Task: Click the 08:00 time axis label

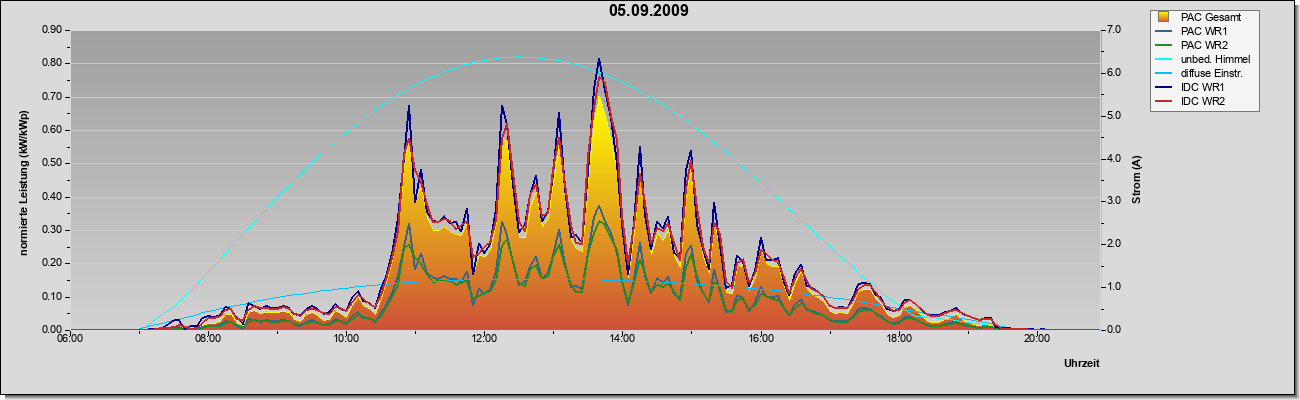Action: (x=208, y=338)
